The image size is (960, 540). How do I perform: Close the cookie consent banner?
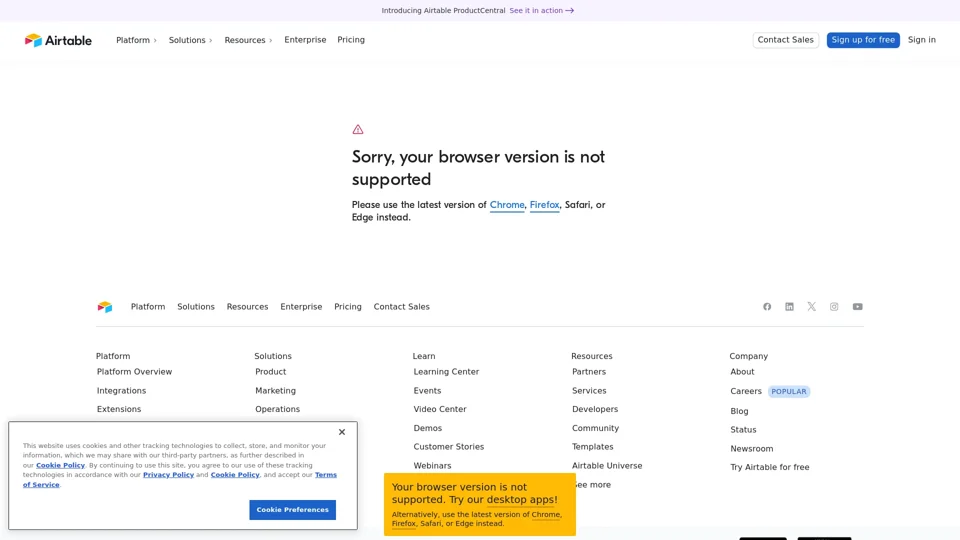click(x=342, y=432)
